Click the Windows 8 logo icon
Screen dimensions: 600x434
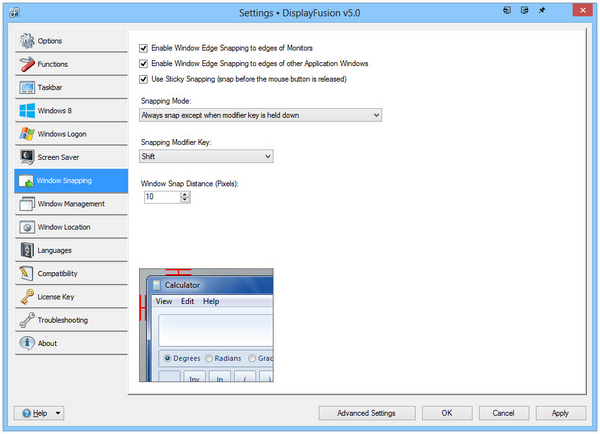tap(27, 111)
